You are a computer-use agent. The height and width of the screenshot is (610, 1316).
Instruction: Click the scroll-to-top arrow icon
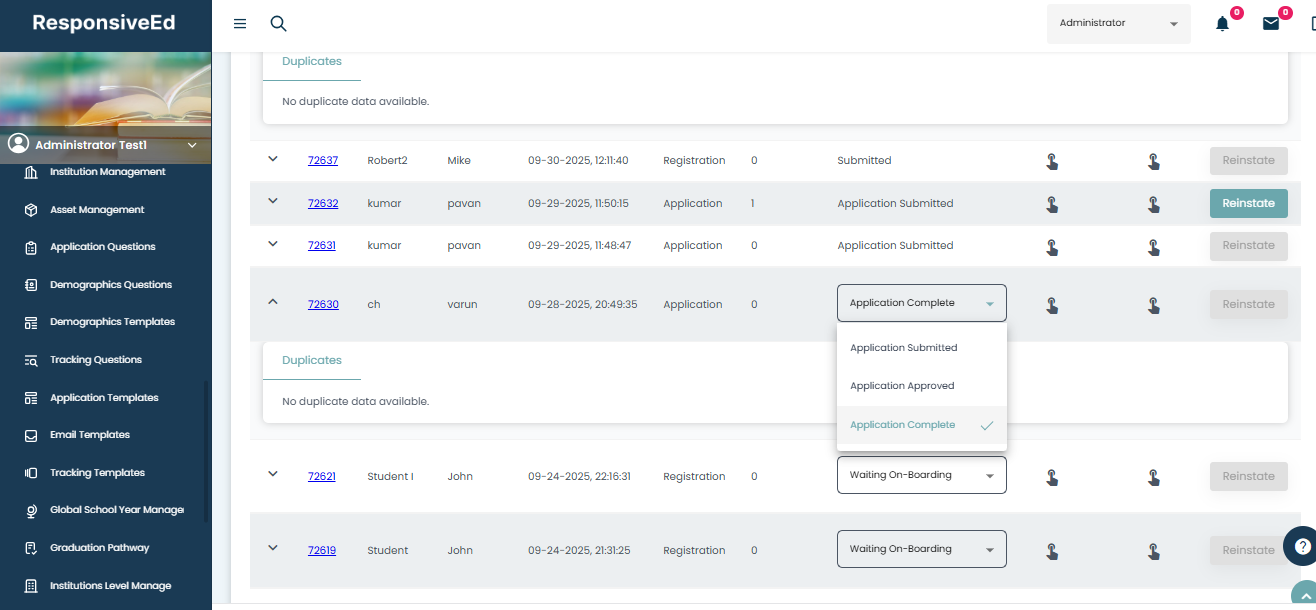1303,595
